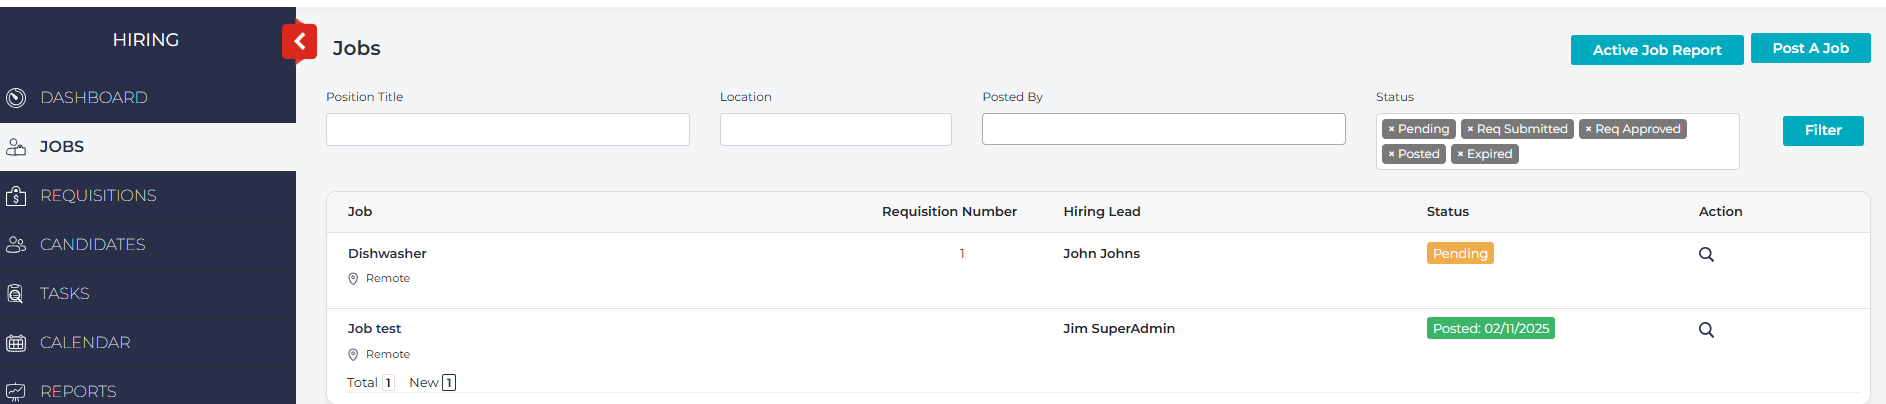Click the Post A Job button
The height and width of the screenshot is (404, 1886).
(1810, 48)
